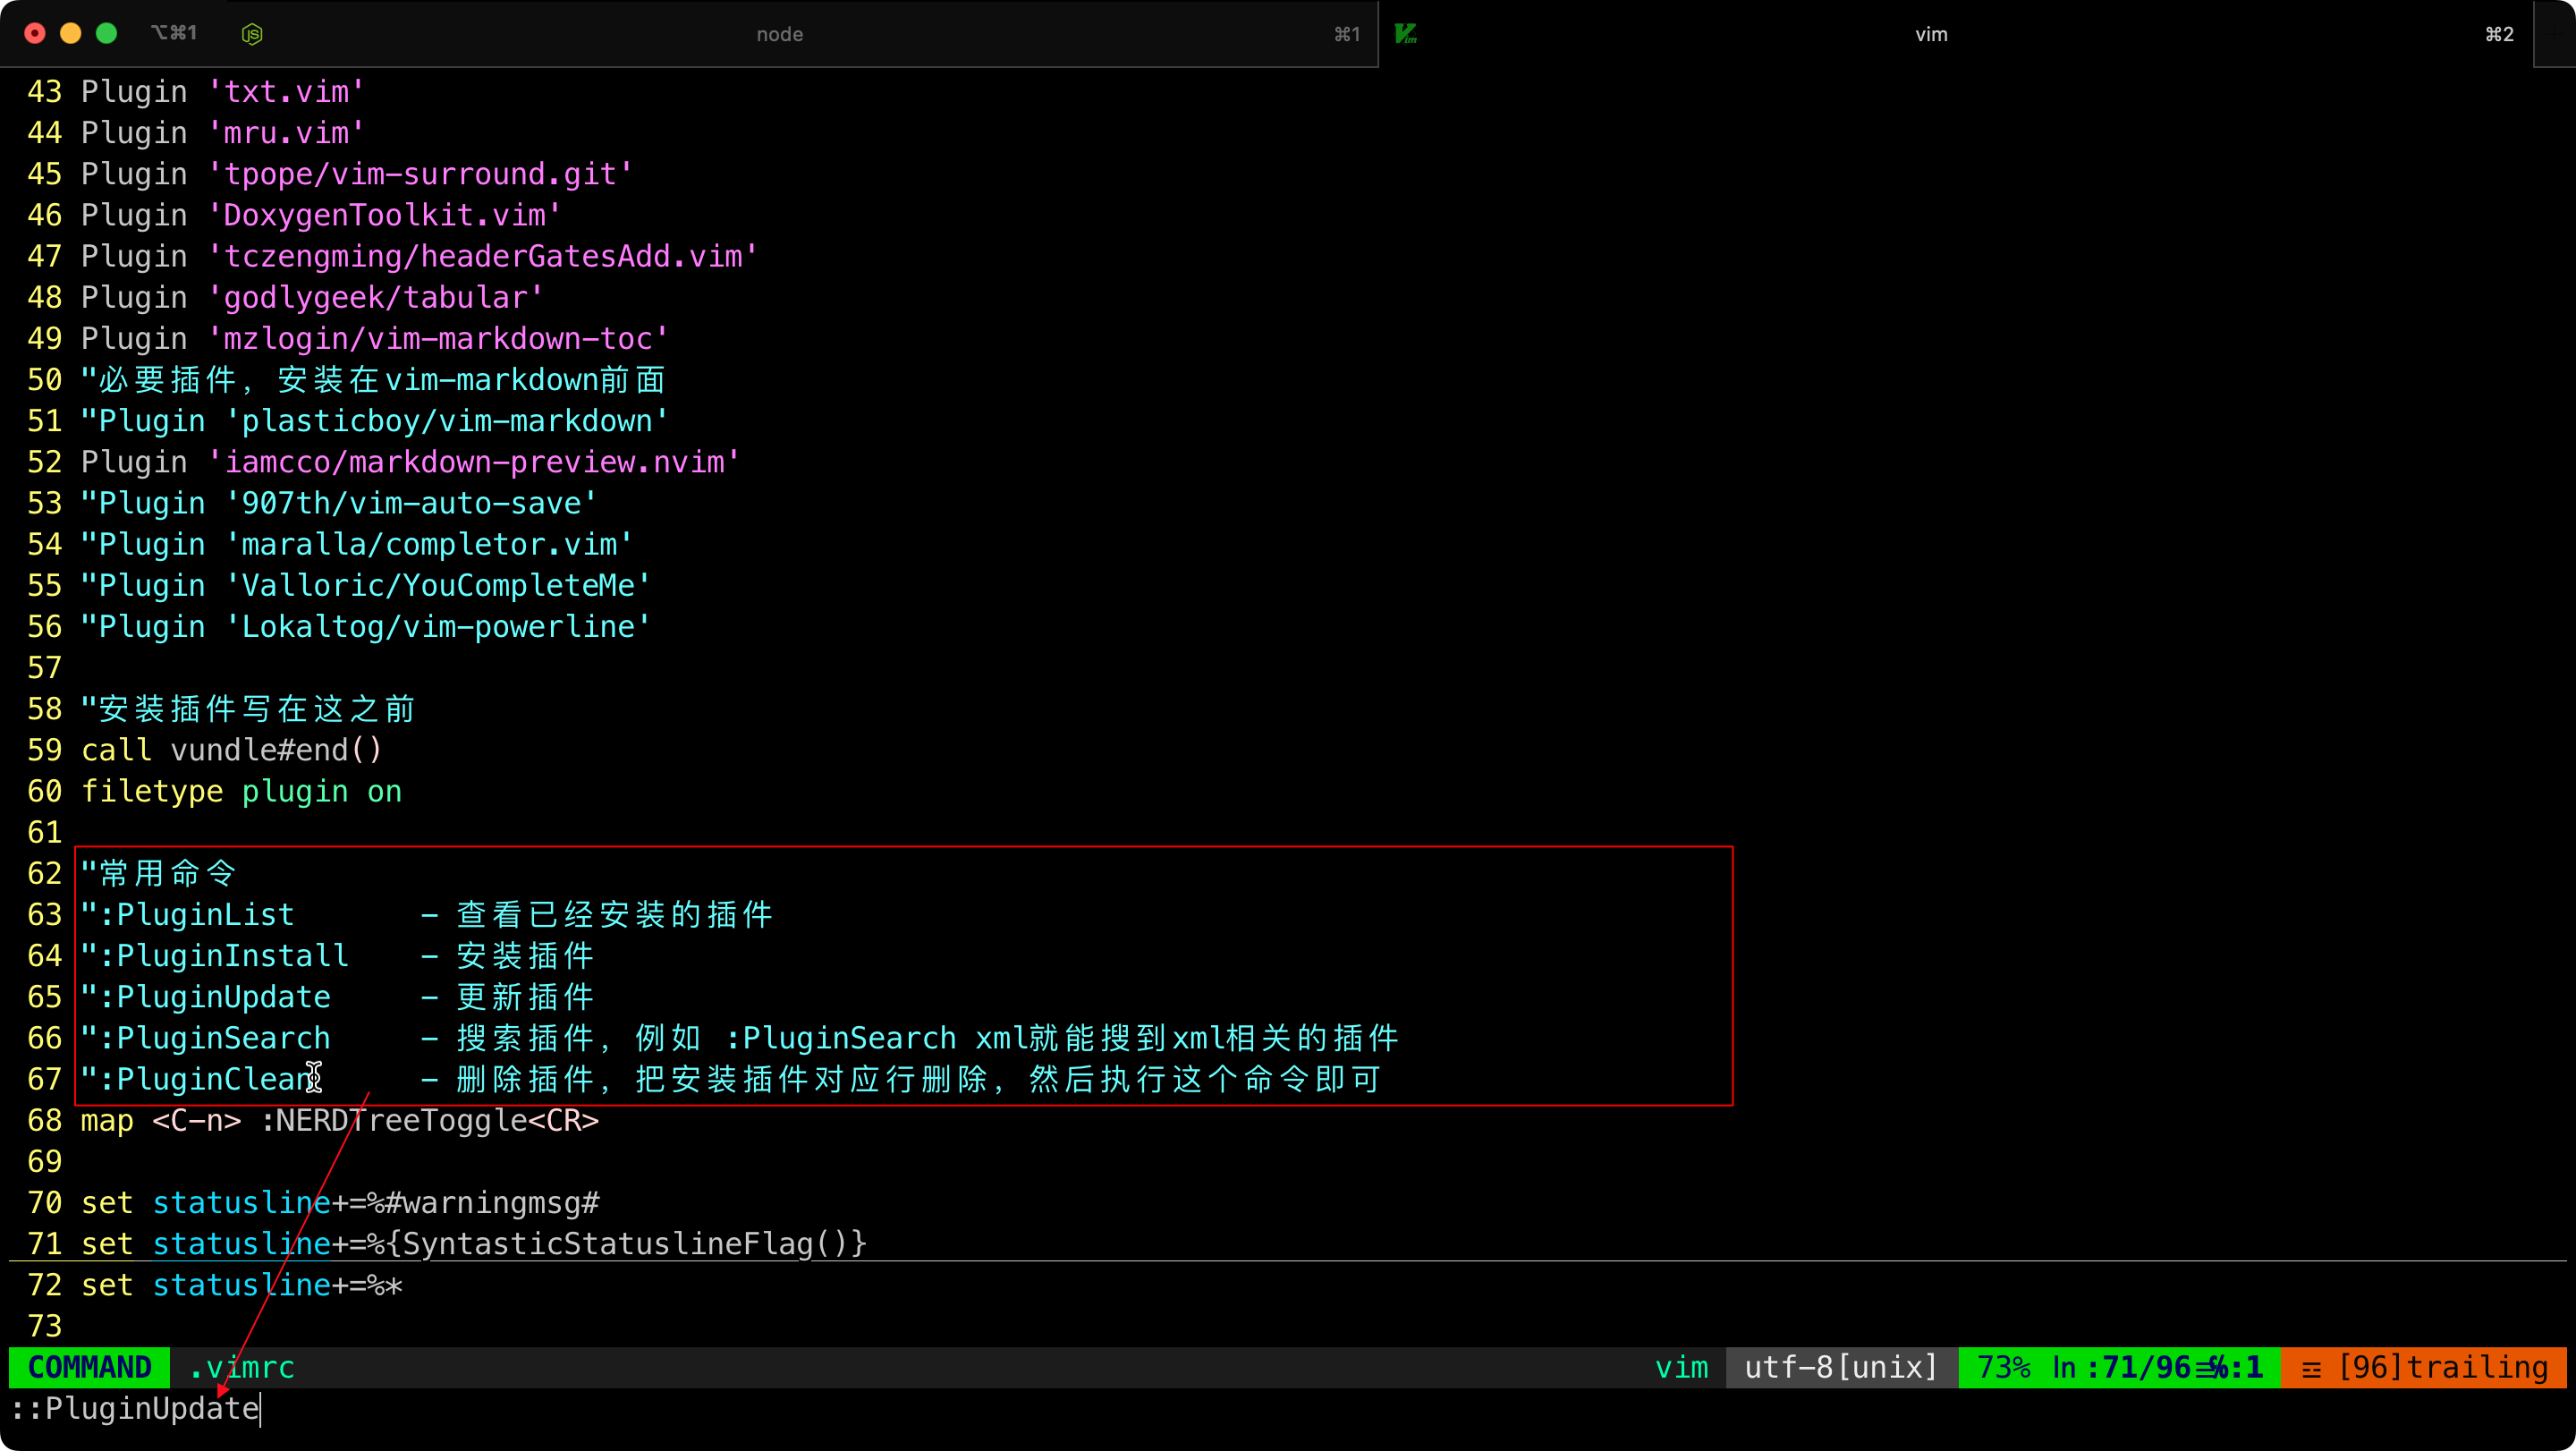Click the COMMAND mode indicator in statusline
Screen dimensions: 2576x1451
[x=89, y=1367]
